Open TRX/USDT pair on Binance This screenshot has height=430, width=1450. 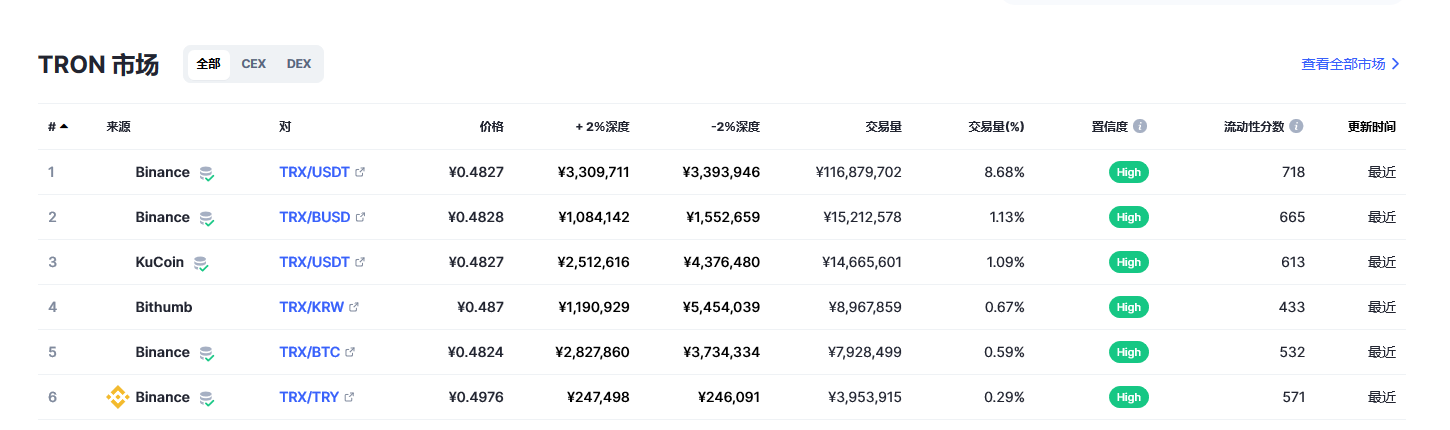(314, 172)
